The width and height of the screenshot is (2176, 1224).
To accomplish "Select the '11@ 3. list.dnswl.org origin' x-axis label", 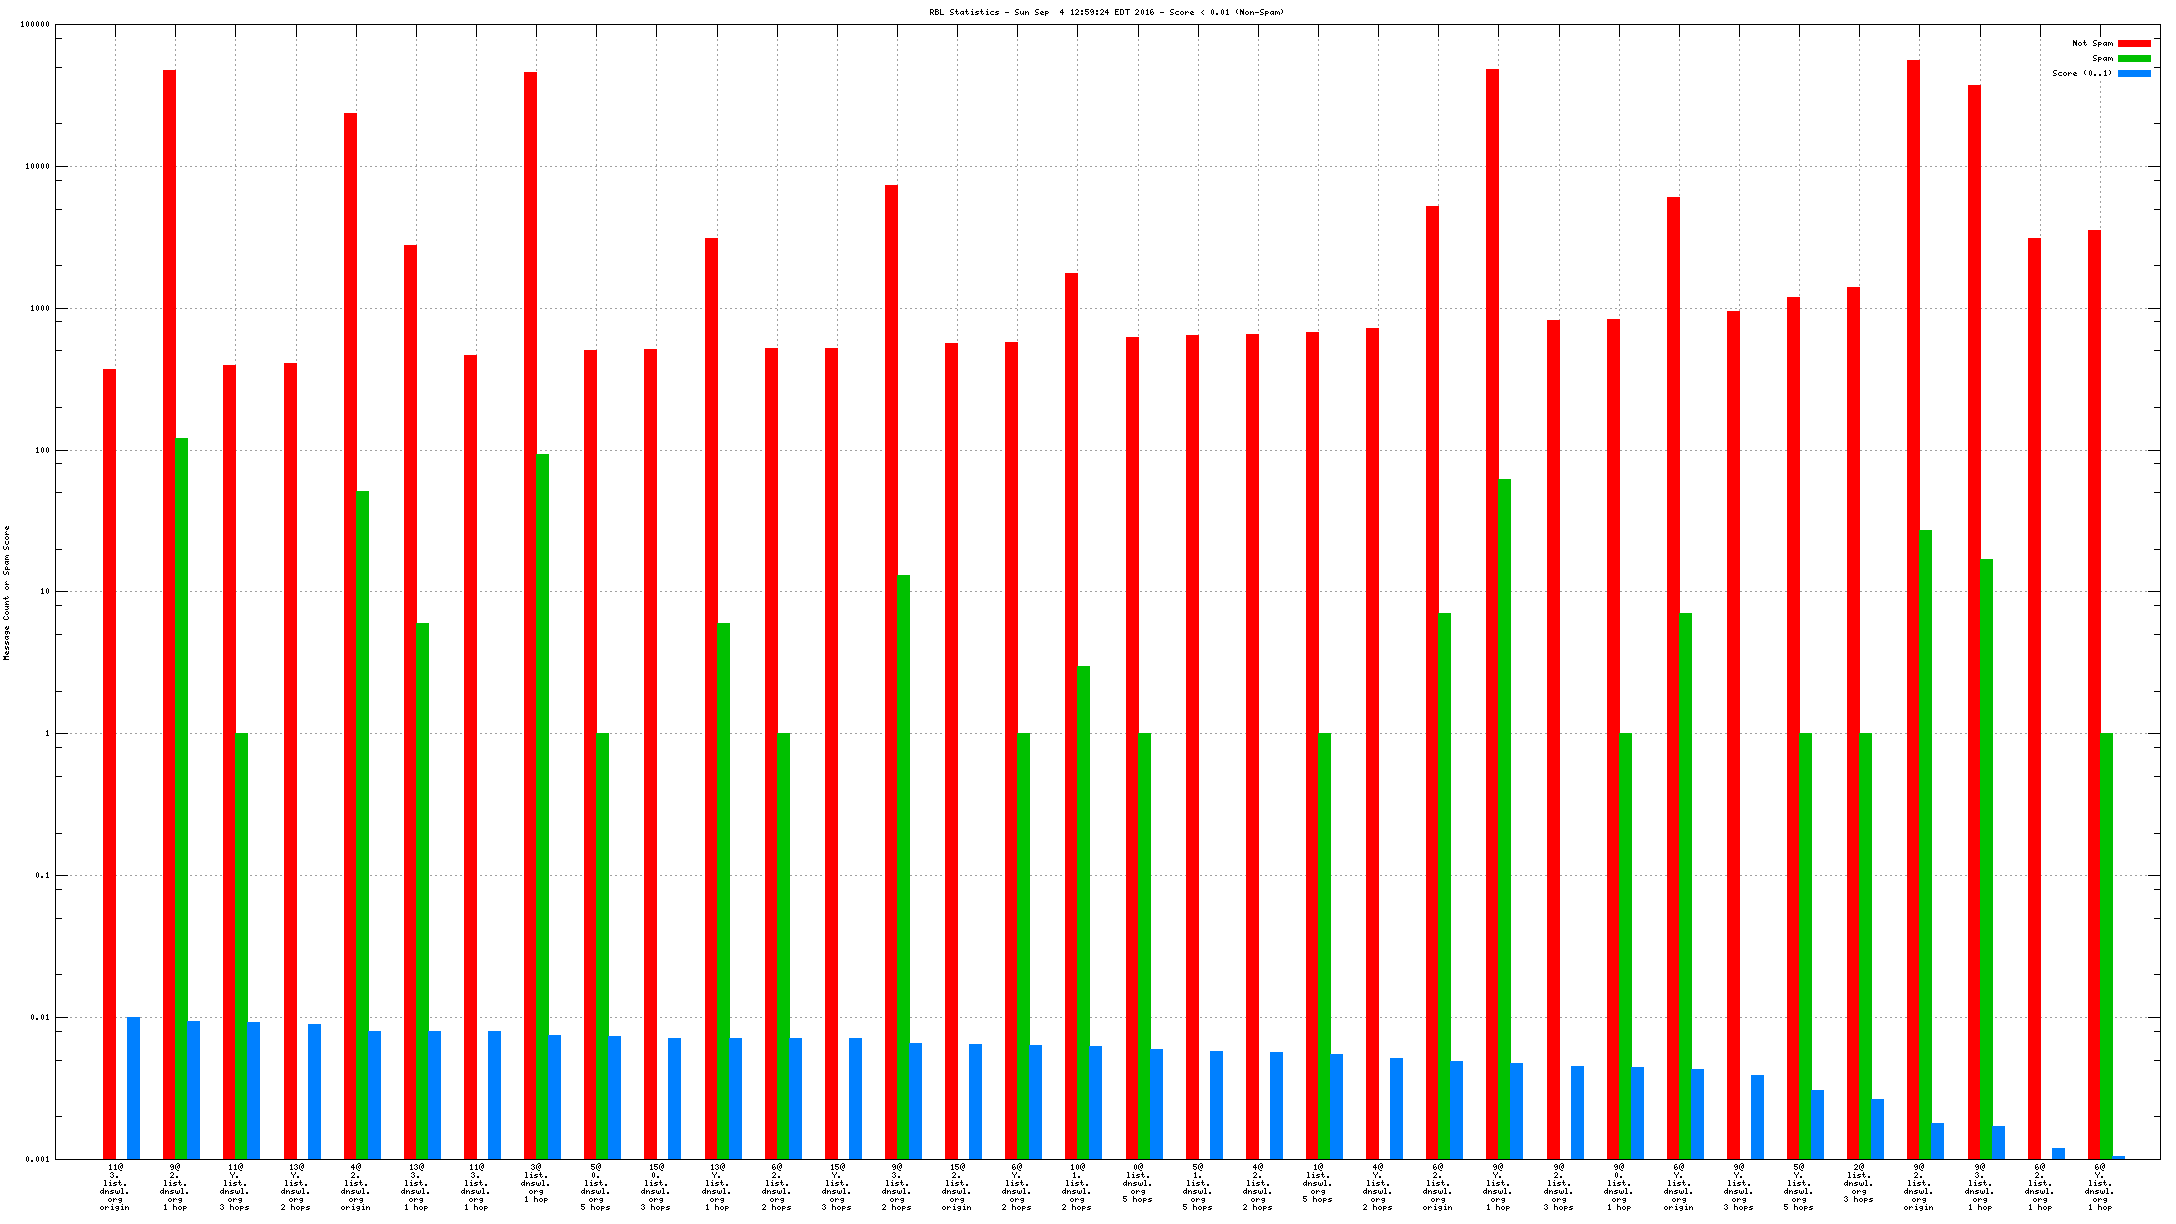I will pos(115,1186).
